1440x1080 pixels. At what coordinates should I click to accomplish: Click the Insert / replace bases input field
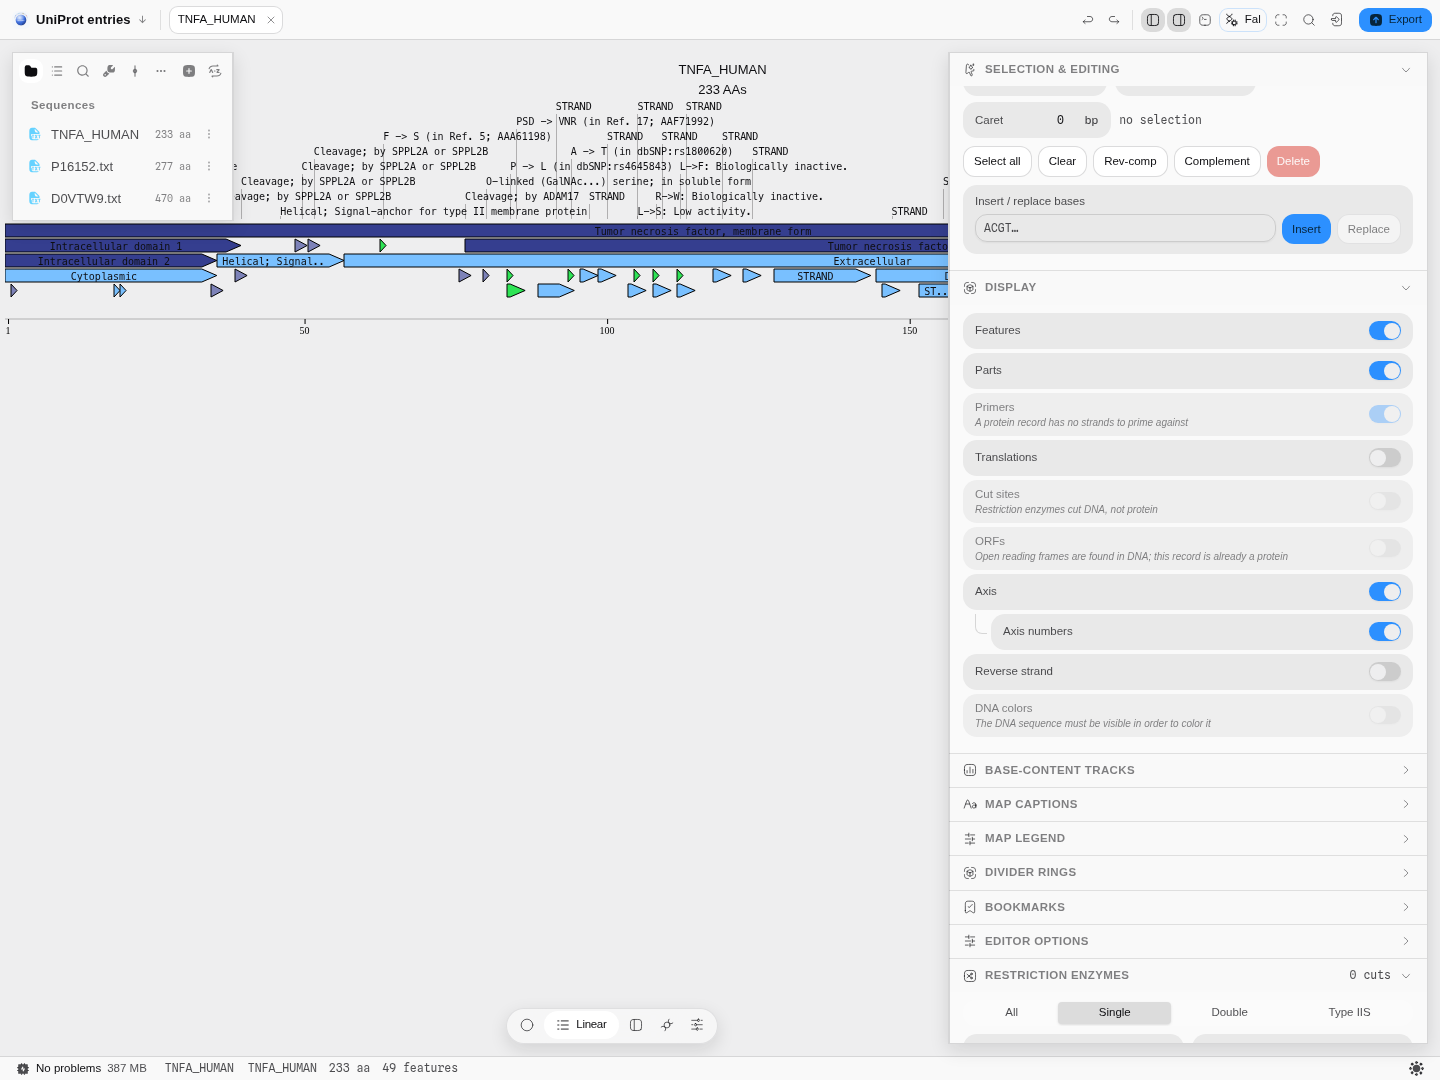tap(1125, 229)
